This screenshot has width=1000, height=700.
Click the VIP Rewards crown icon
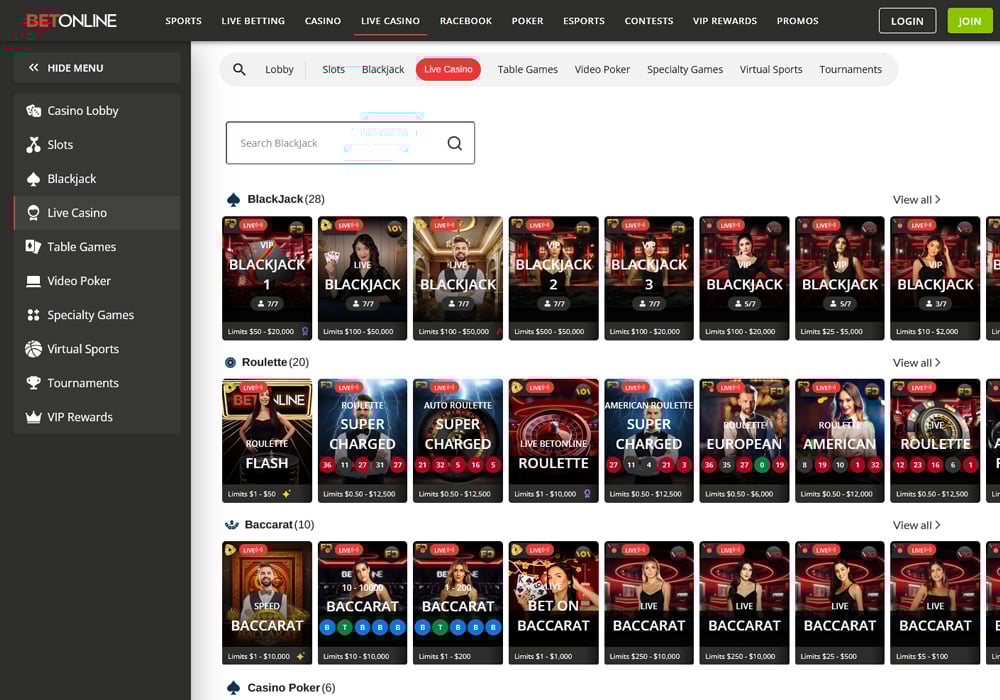[x=33, y=417]
